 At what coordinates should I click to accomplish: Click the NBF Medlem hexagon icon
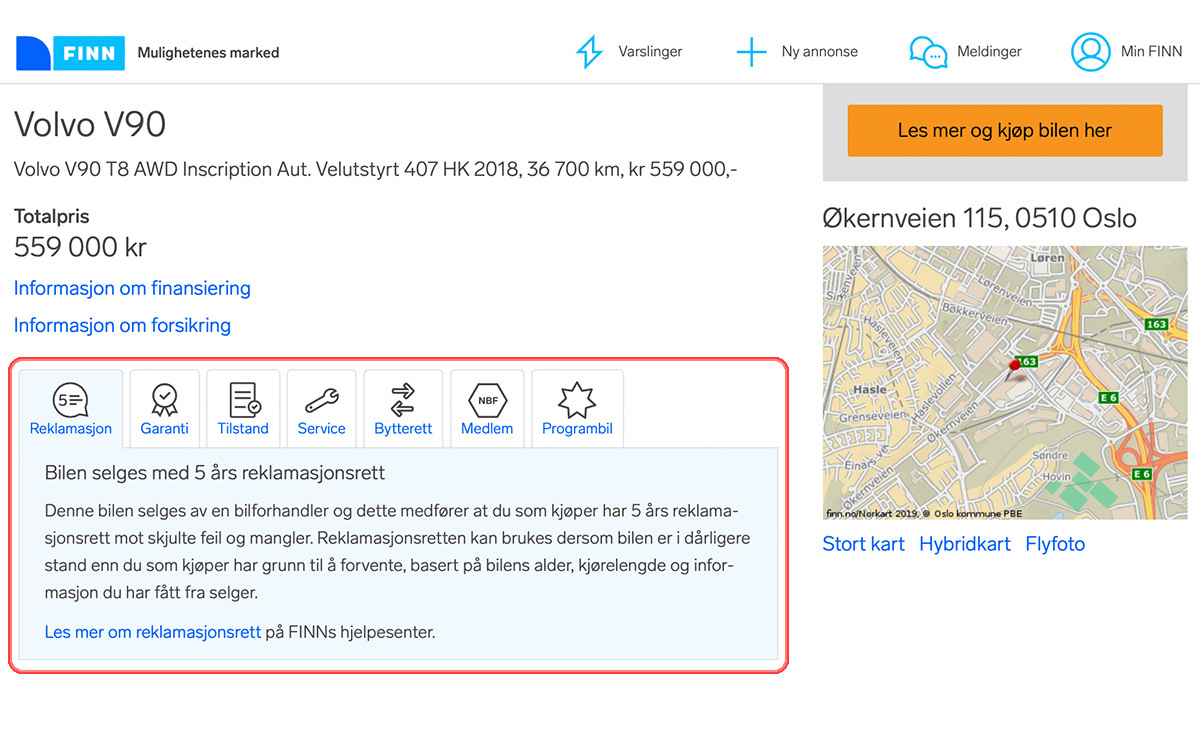pyautogui.click(x=487, y=399)
